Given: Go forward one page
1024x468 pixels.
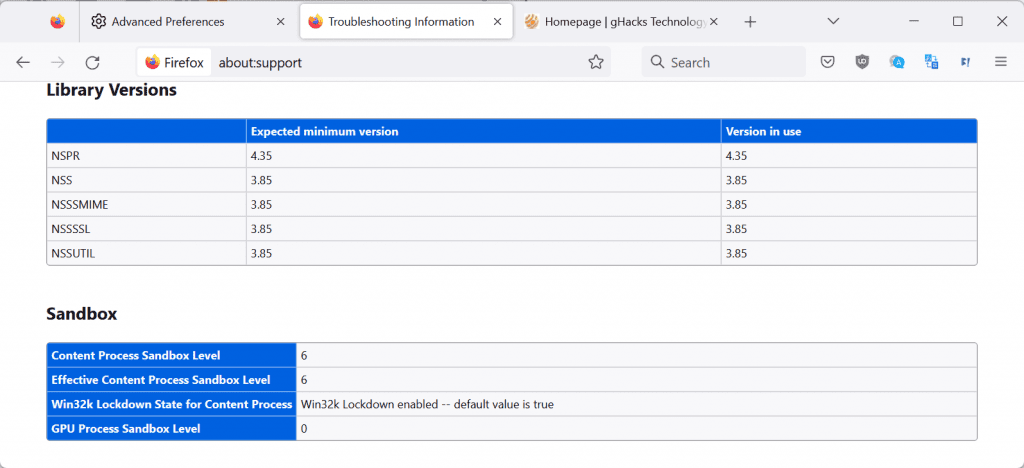Looking at the screenshot, I should pos(58,62).
